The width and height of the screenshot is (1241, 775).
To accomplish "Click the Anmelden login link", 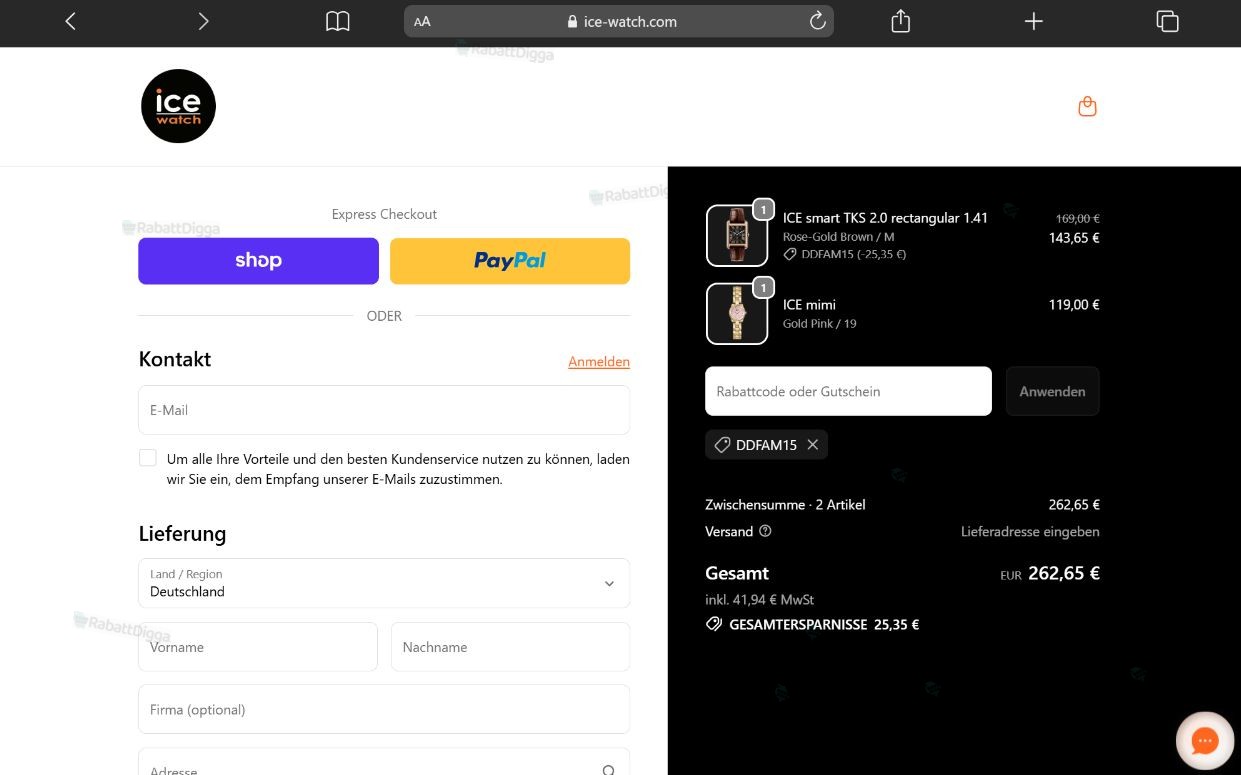I will click(599, 362).
